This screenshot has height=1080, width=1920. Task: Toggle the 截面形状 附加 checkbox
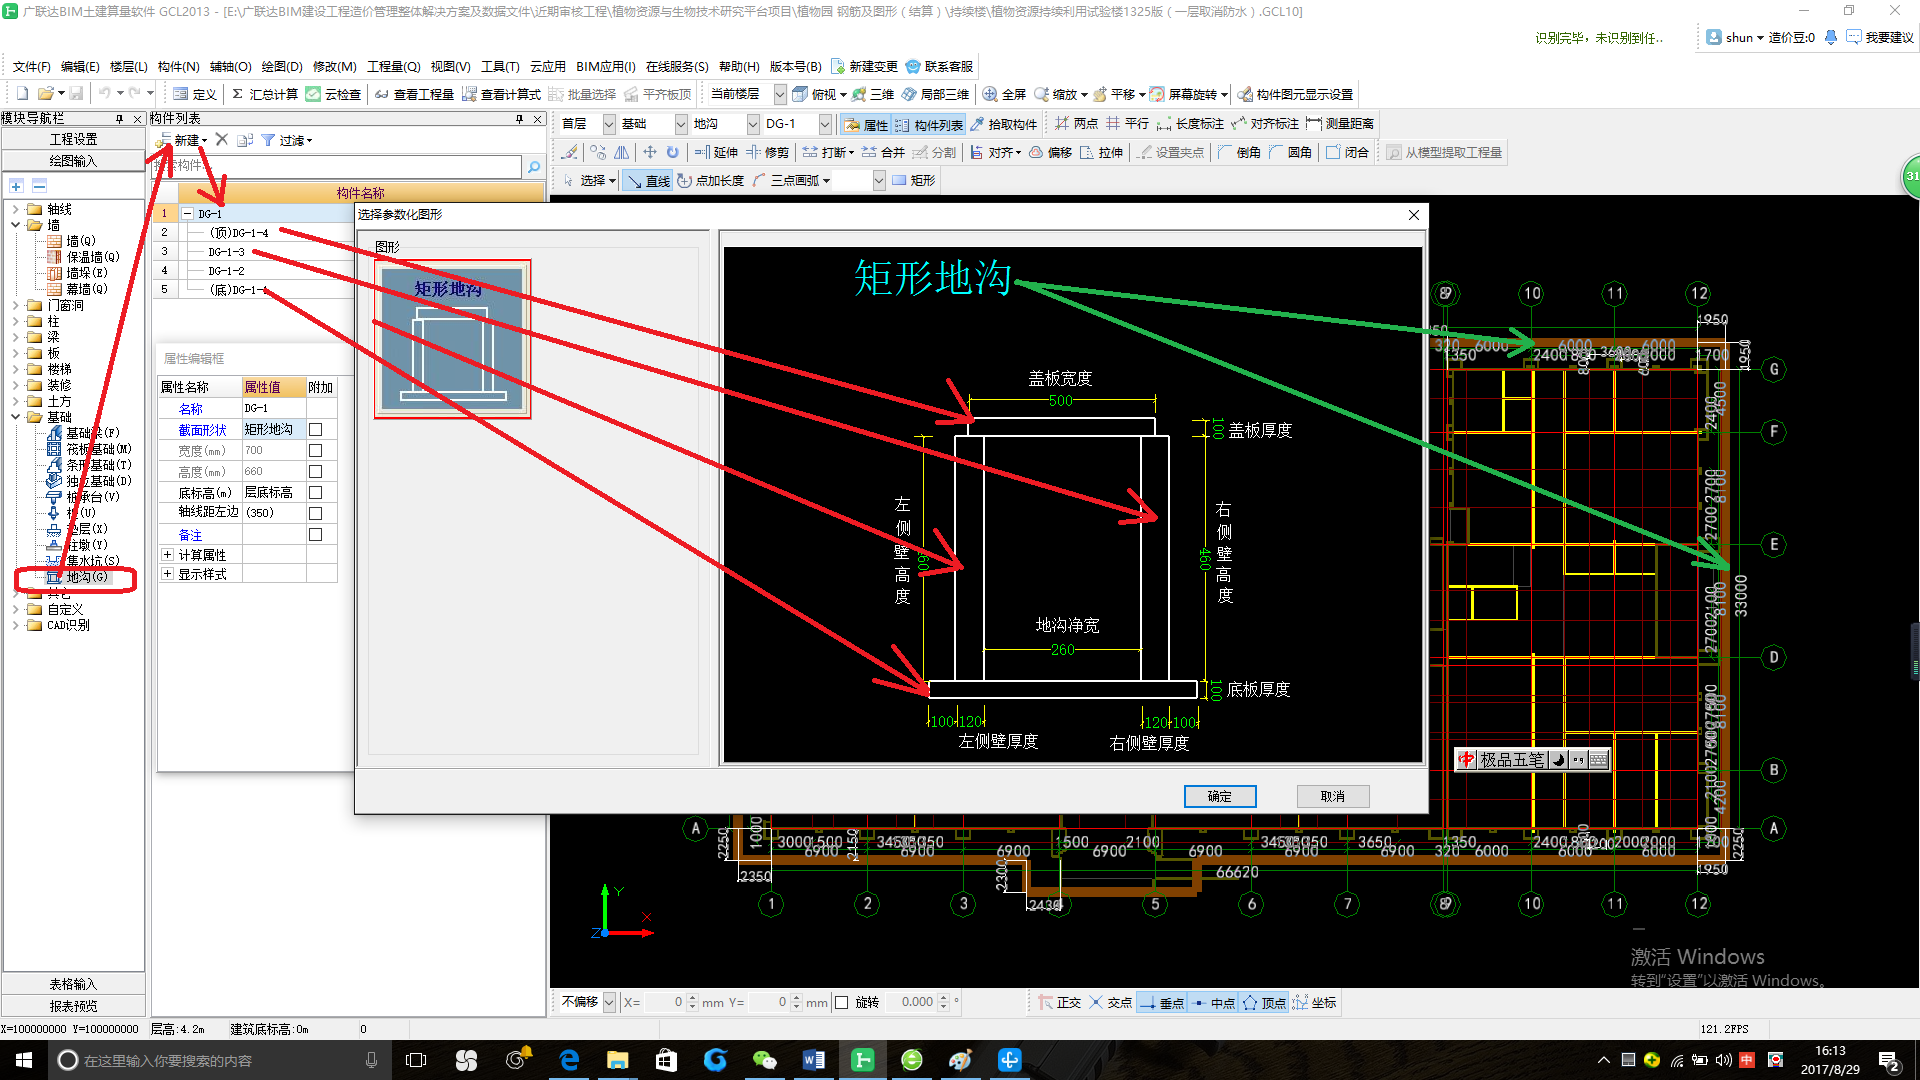(x=315, y=430)
